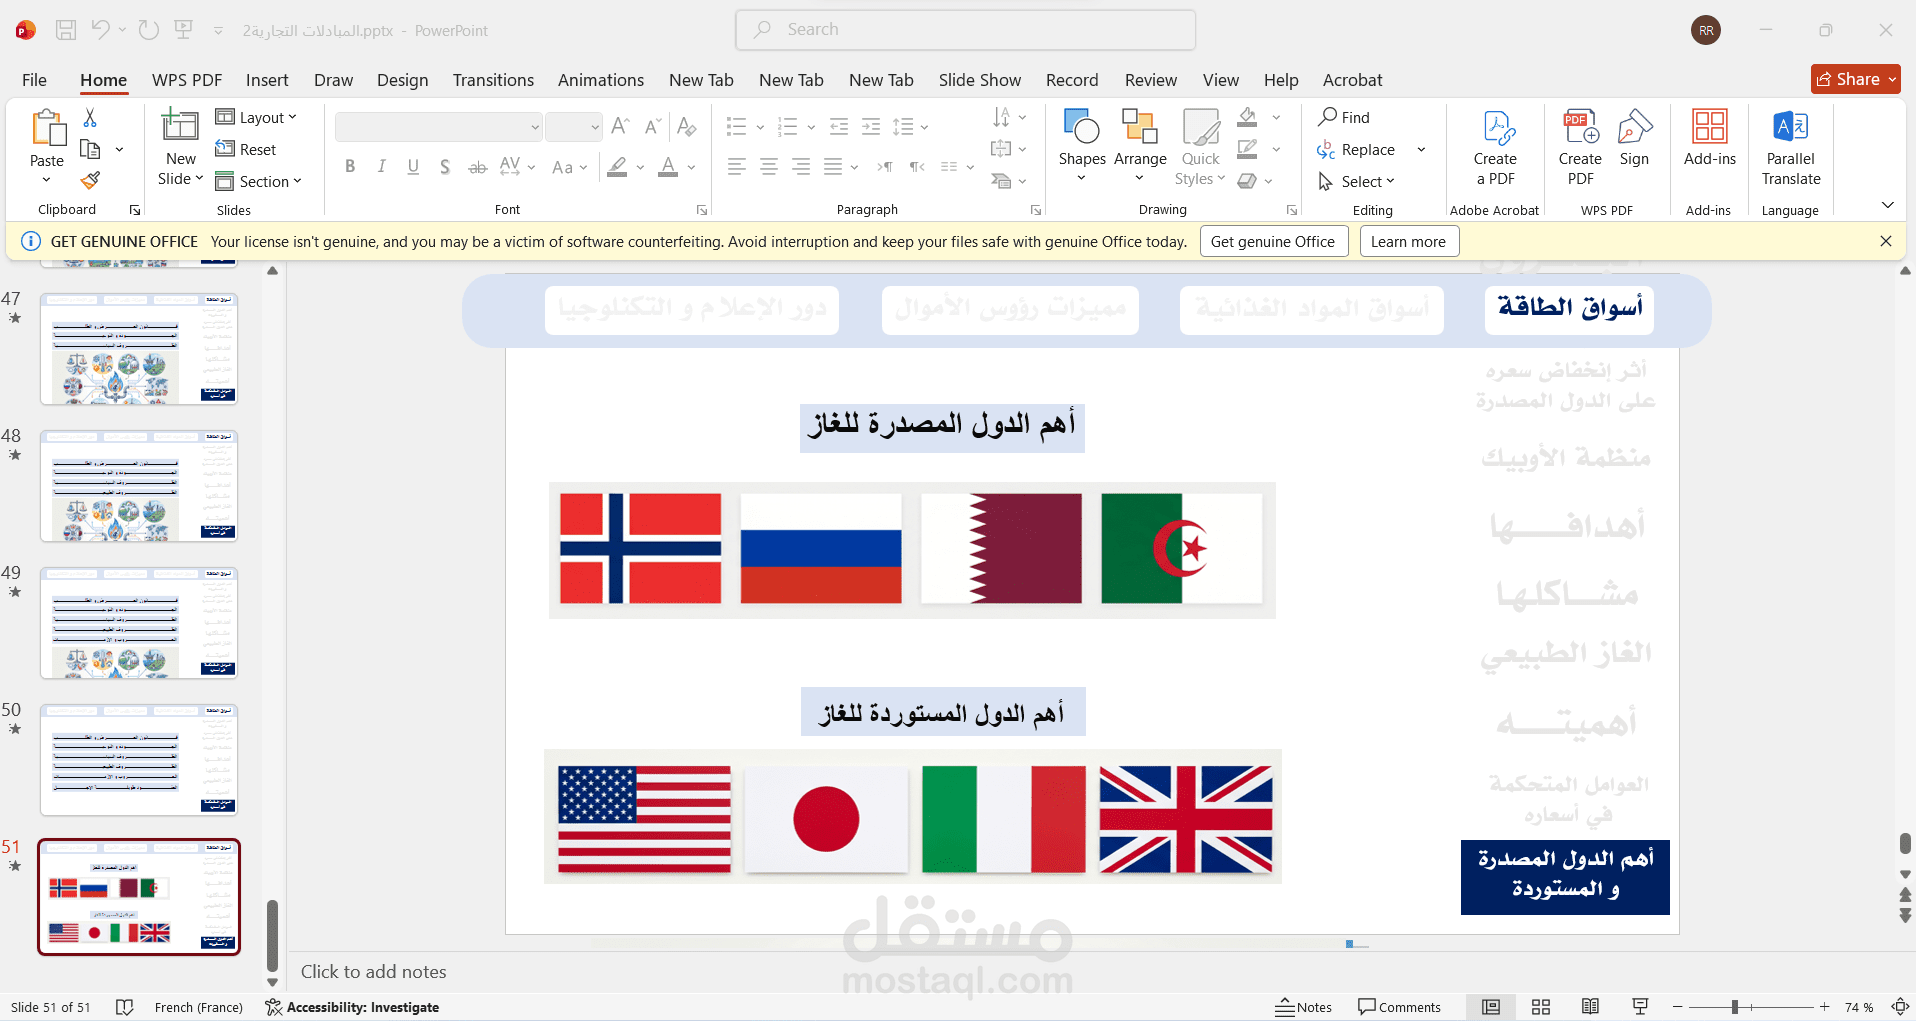Open the Share button dropdown

click(1892, 80)
